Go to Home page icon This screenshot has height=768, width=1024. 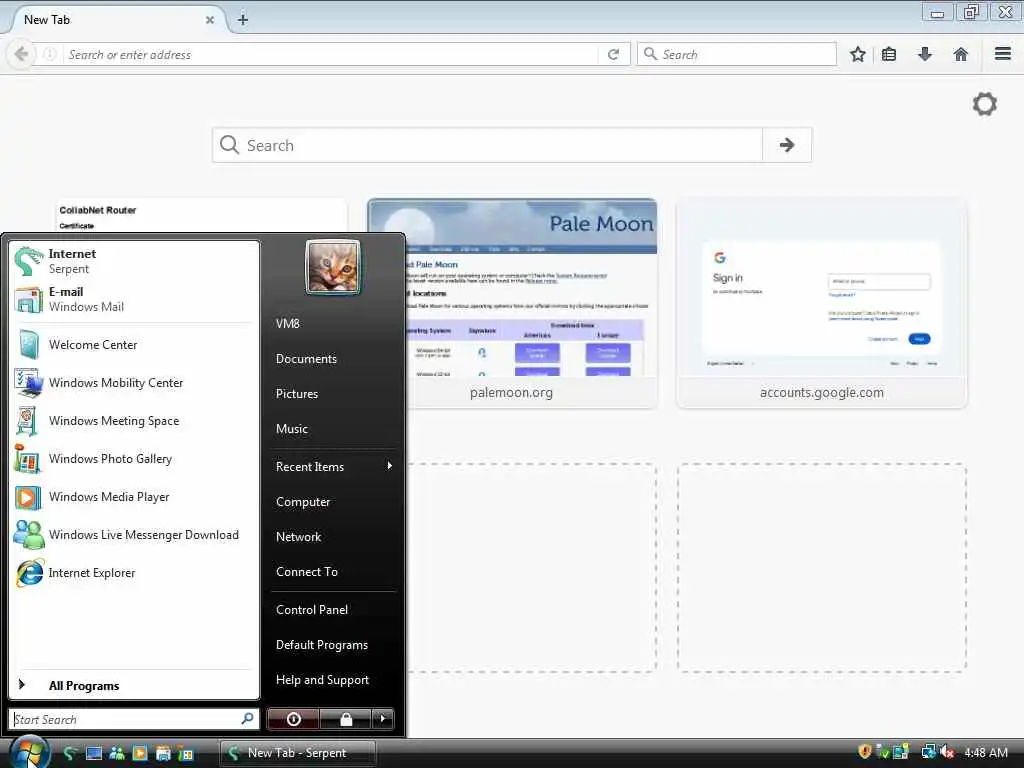coord(961,54)
